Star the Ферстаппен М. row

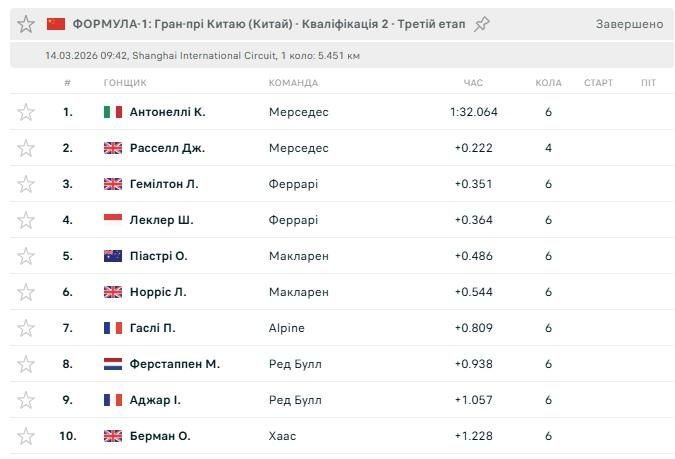(26, 364)
